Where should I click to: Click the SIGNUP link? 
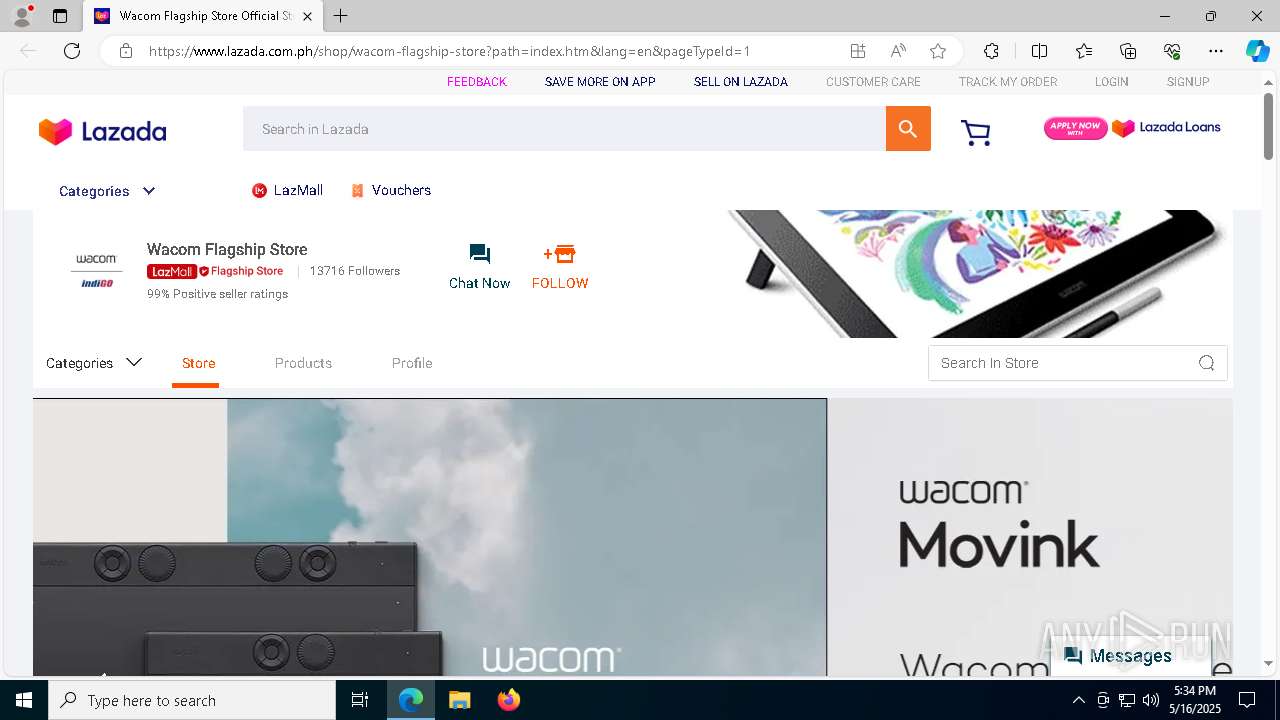[1188, 82]
